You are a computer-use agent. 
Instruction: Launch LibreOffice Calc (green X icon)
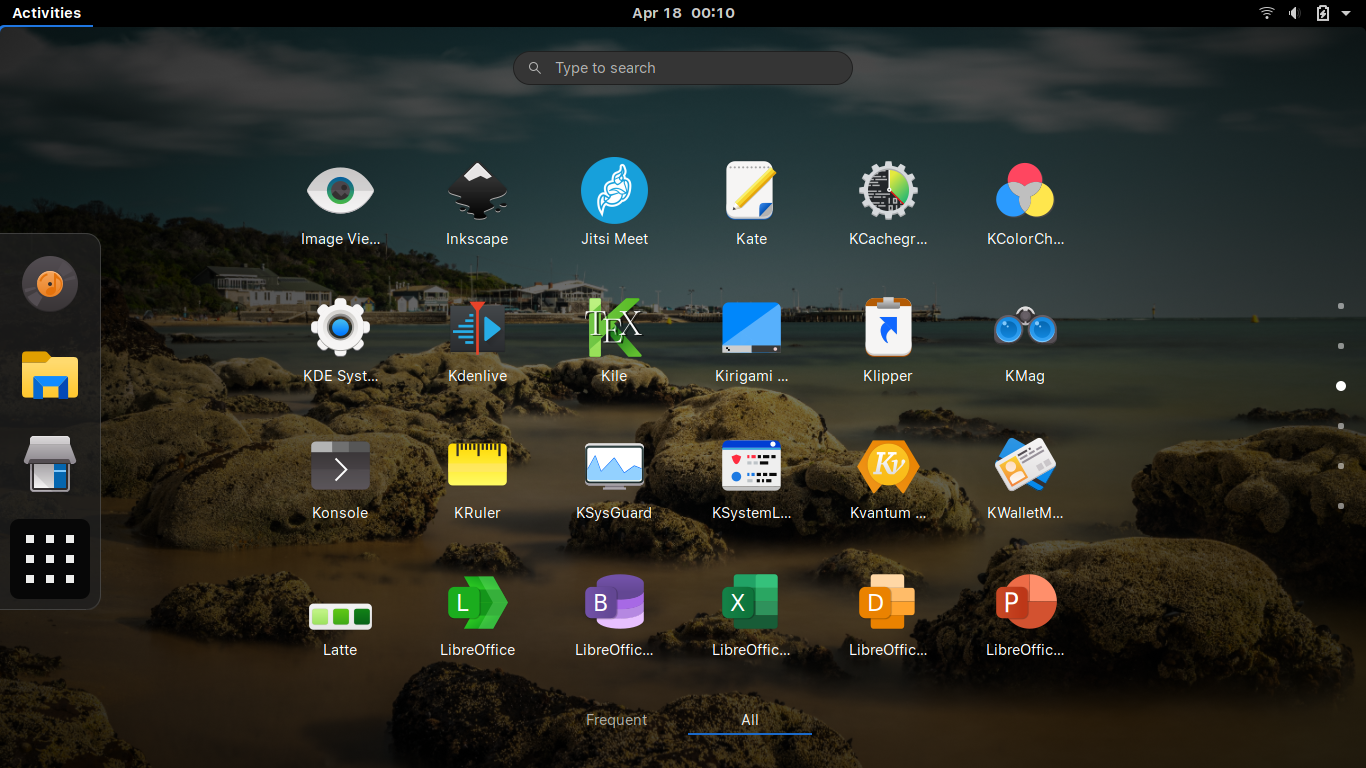click(x=751, y=602)
